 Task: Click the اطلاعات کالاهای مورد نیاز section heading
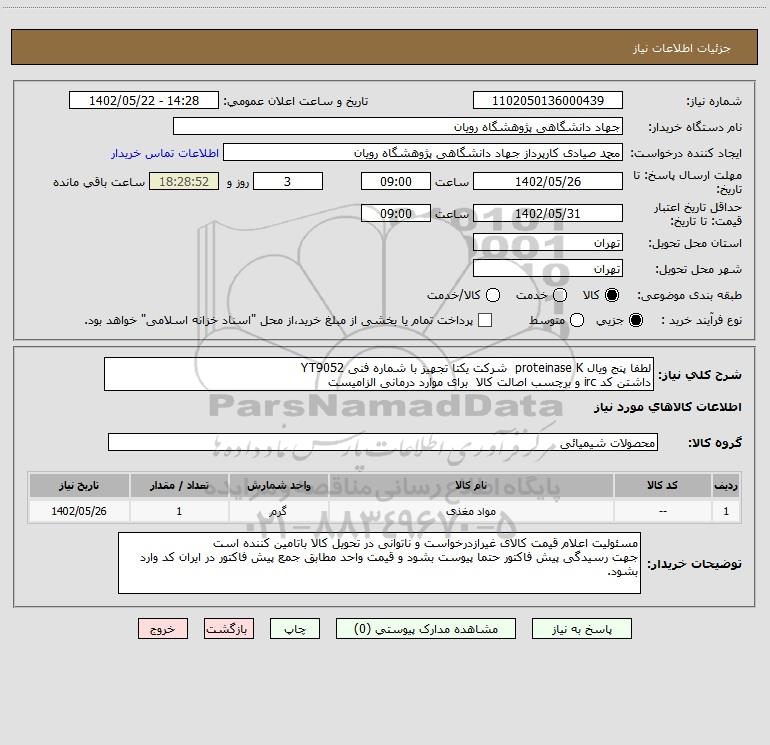[667, 407]
